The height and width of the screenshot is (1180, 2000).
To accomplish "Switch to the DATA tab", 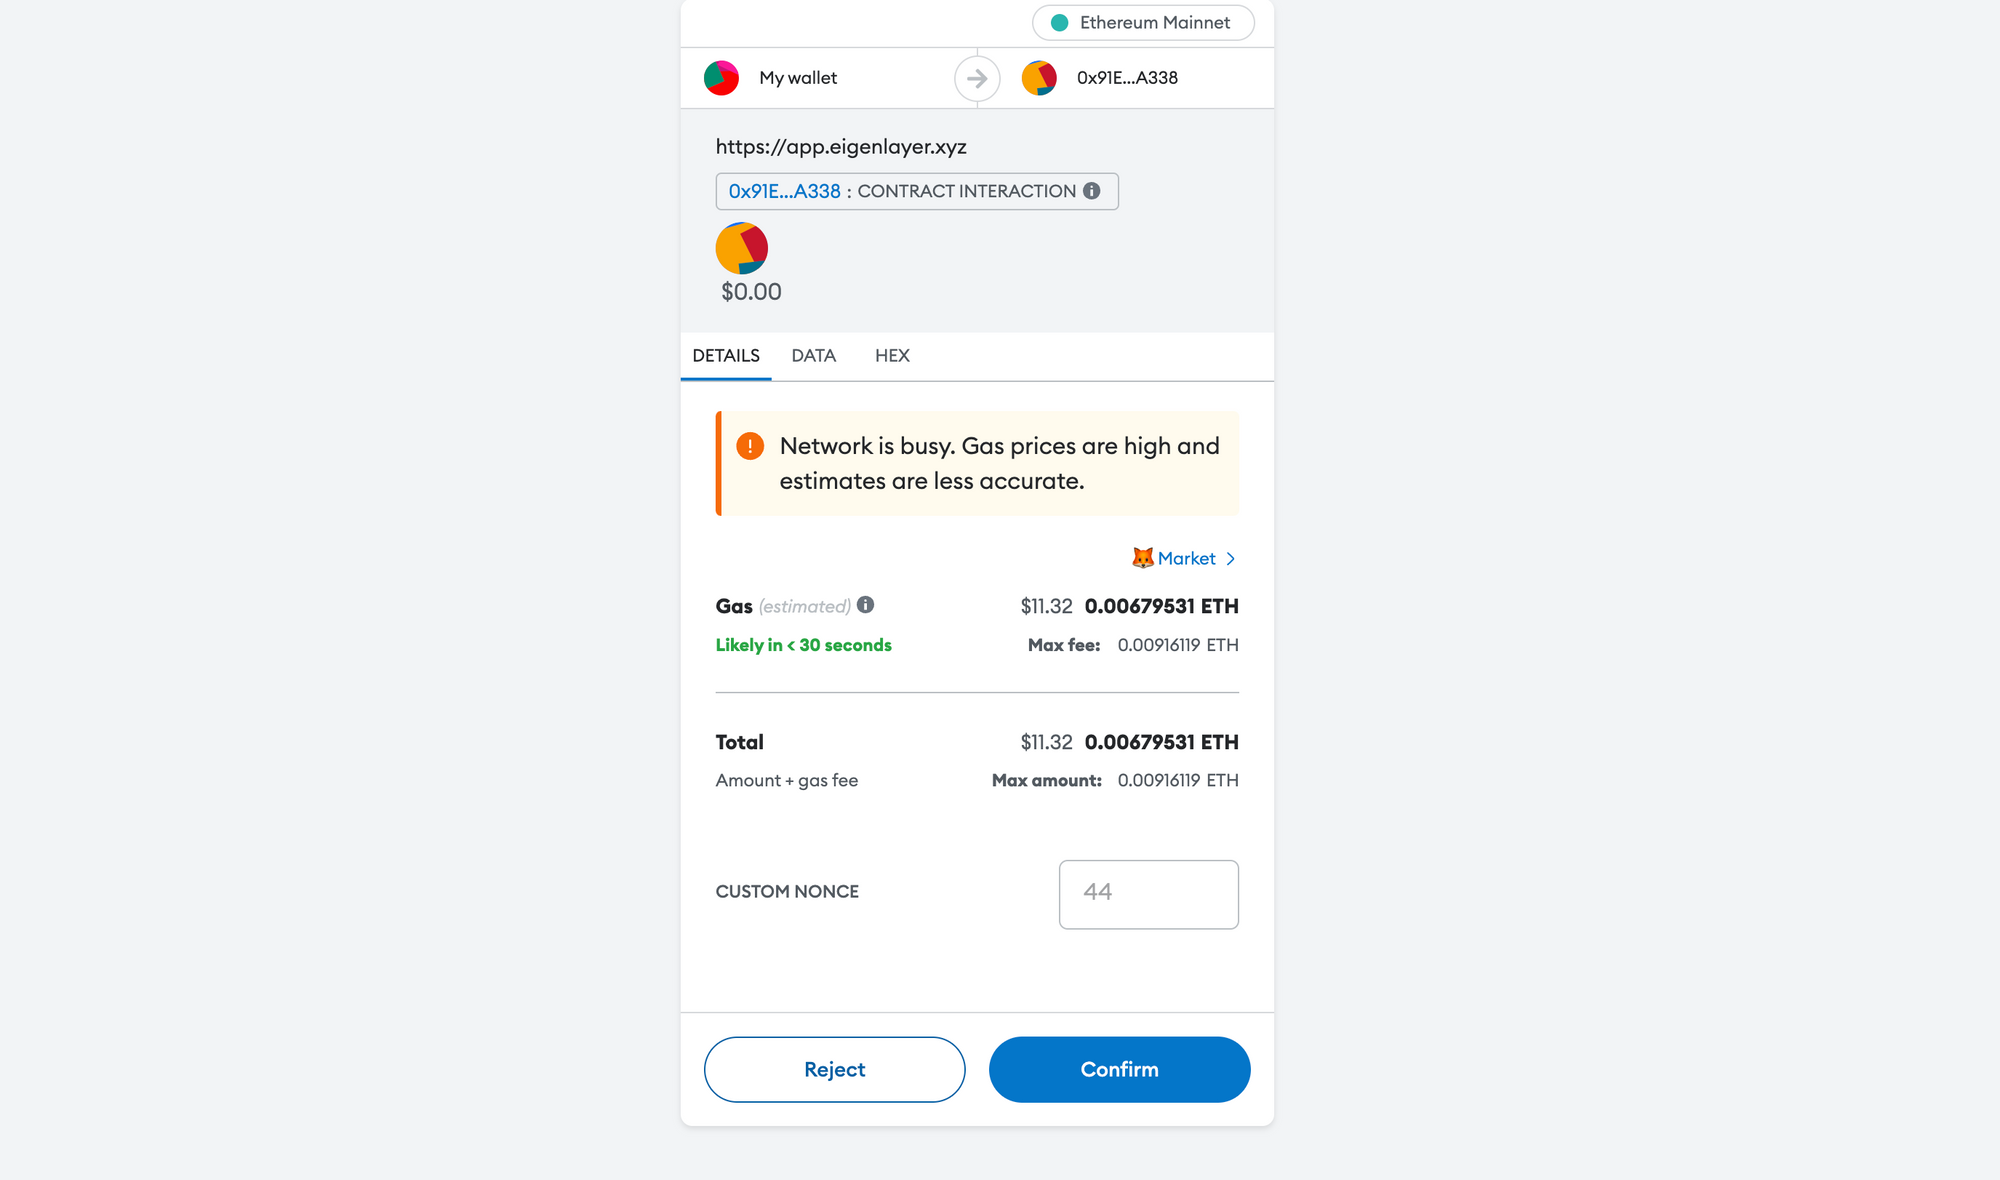I will 814,356.
